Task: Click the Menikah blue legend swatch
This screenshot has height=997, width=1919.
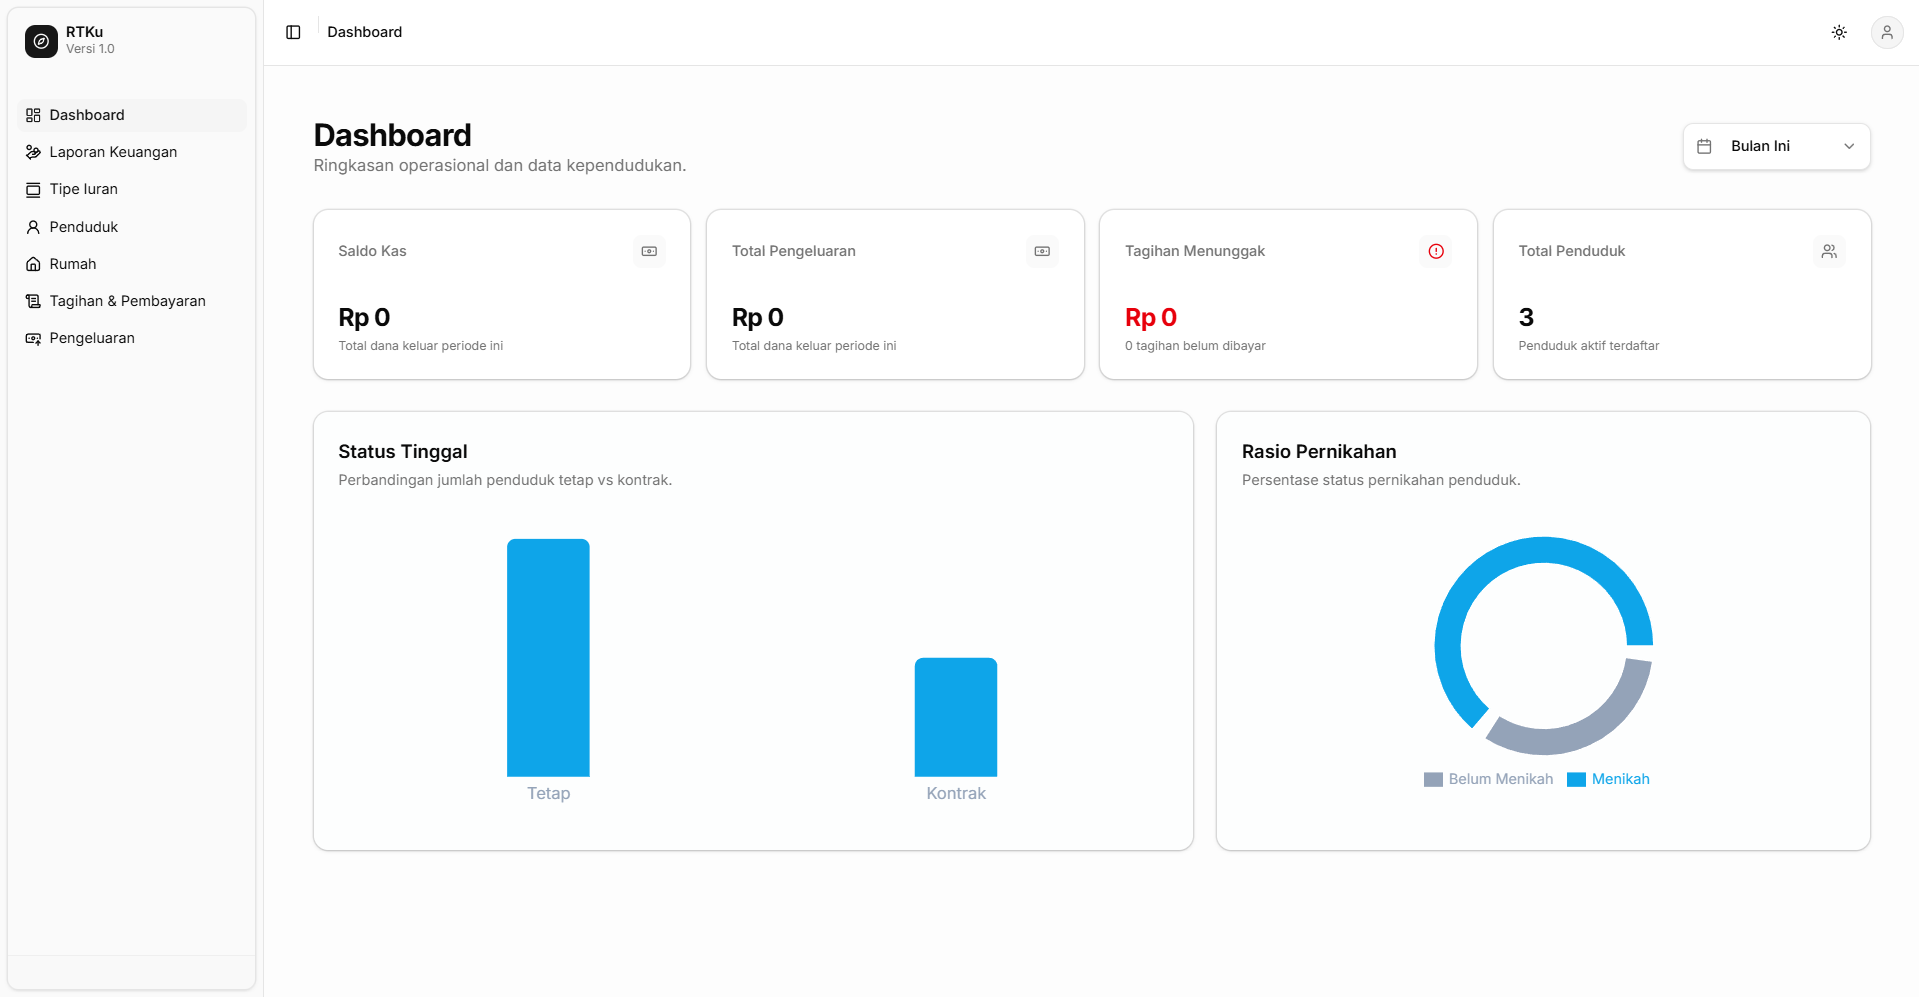Action: [1576, 780]
